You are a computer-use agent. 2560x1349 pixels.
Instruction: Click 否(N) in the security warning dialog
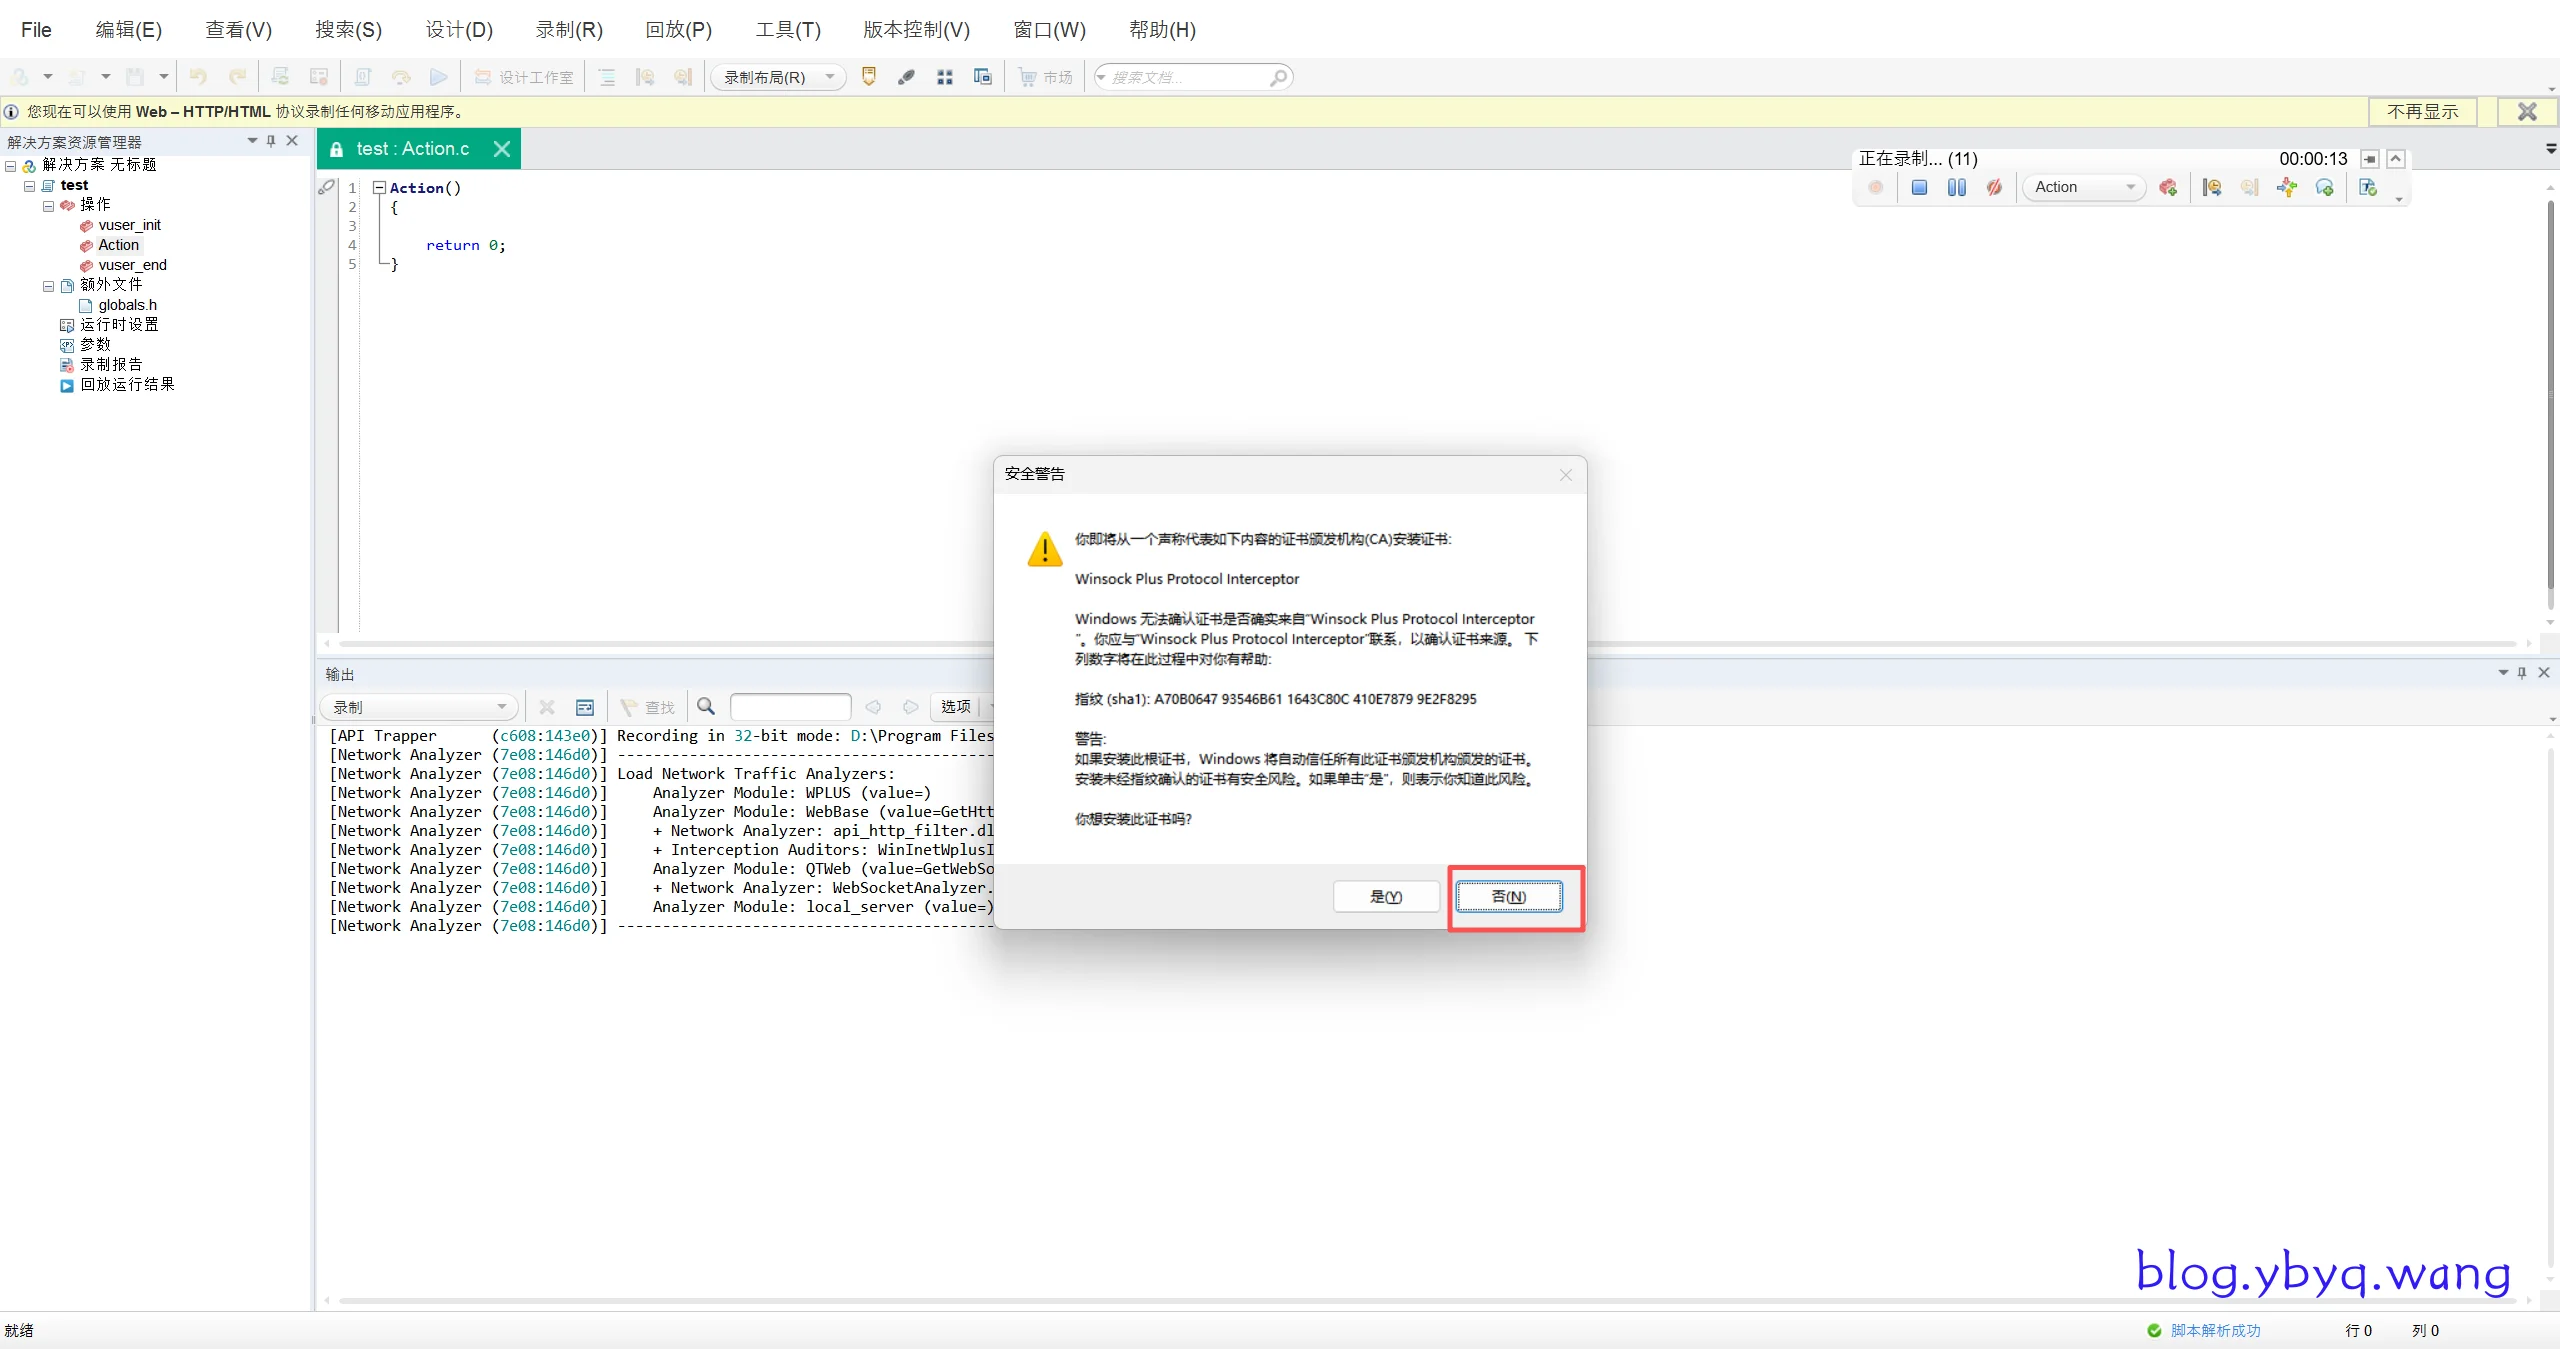[x=1508, y=896]
